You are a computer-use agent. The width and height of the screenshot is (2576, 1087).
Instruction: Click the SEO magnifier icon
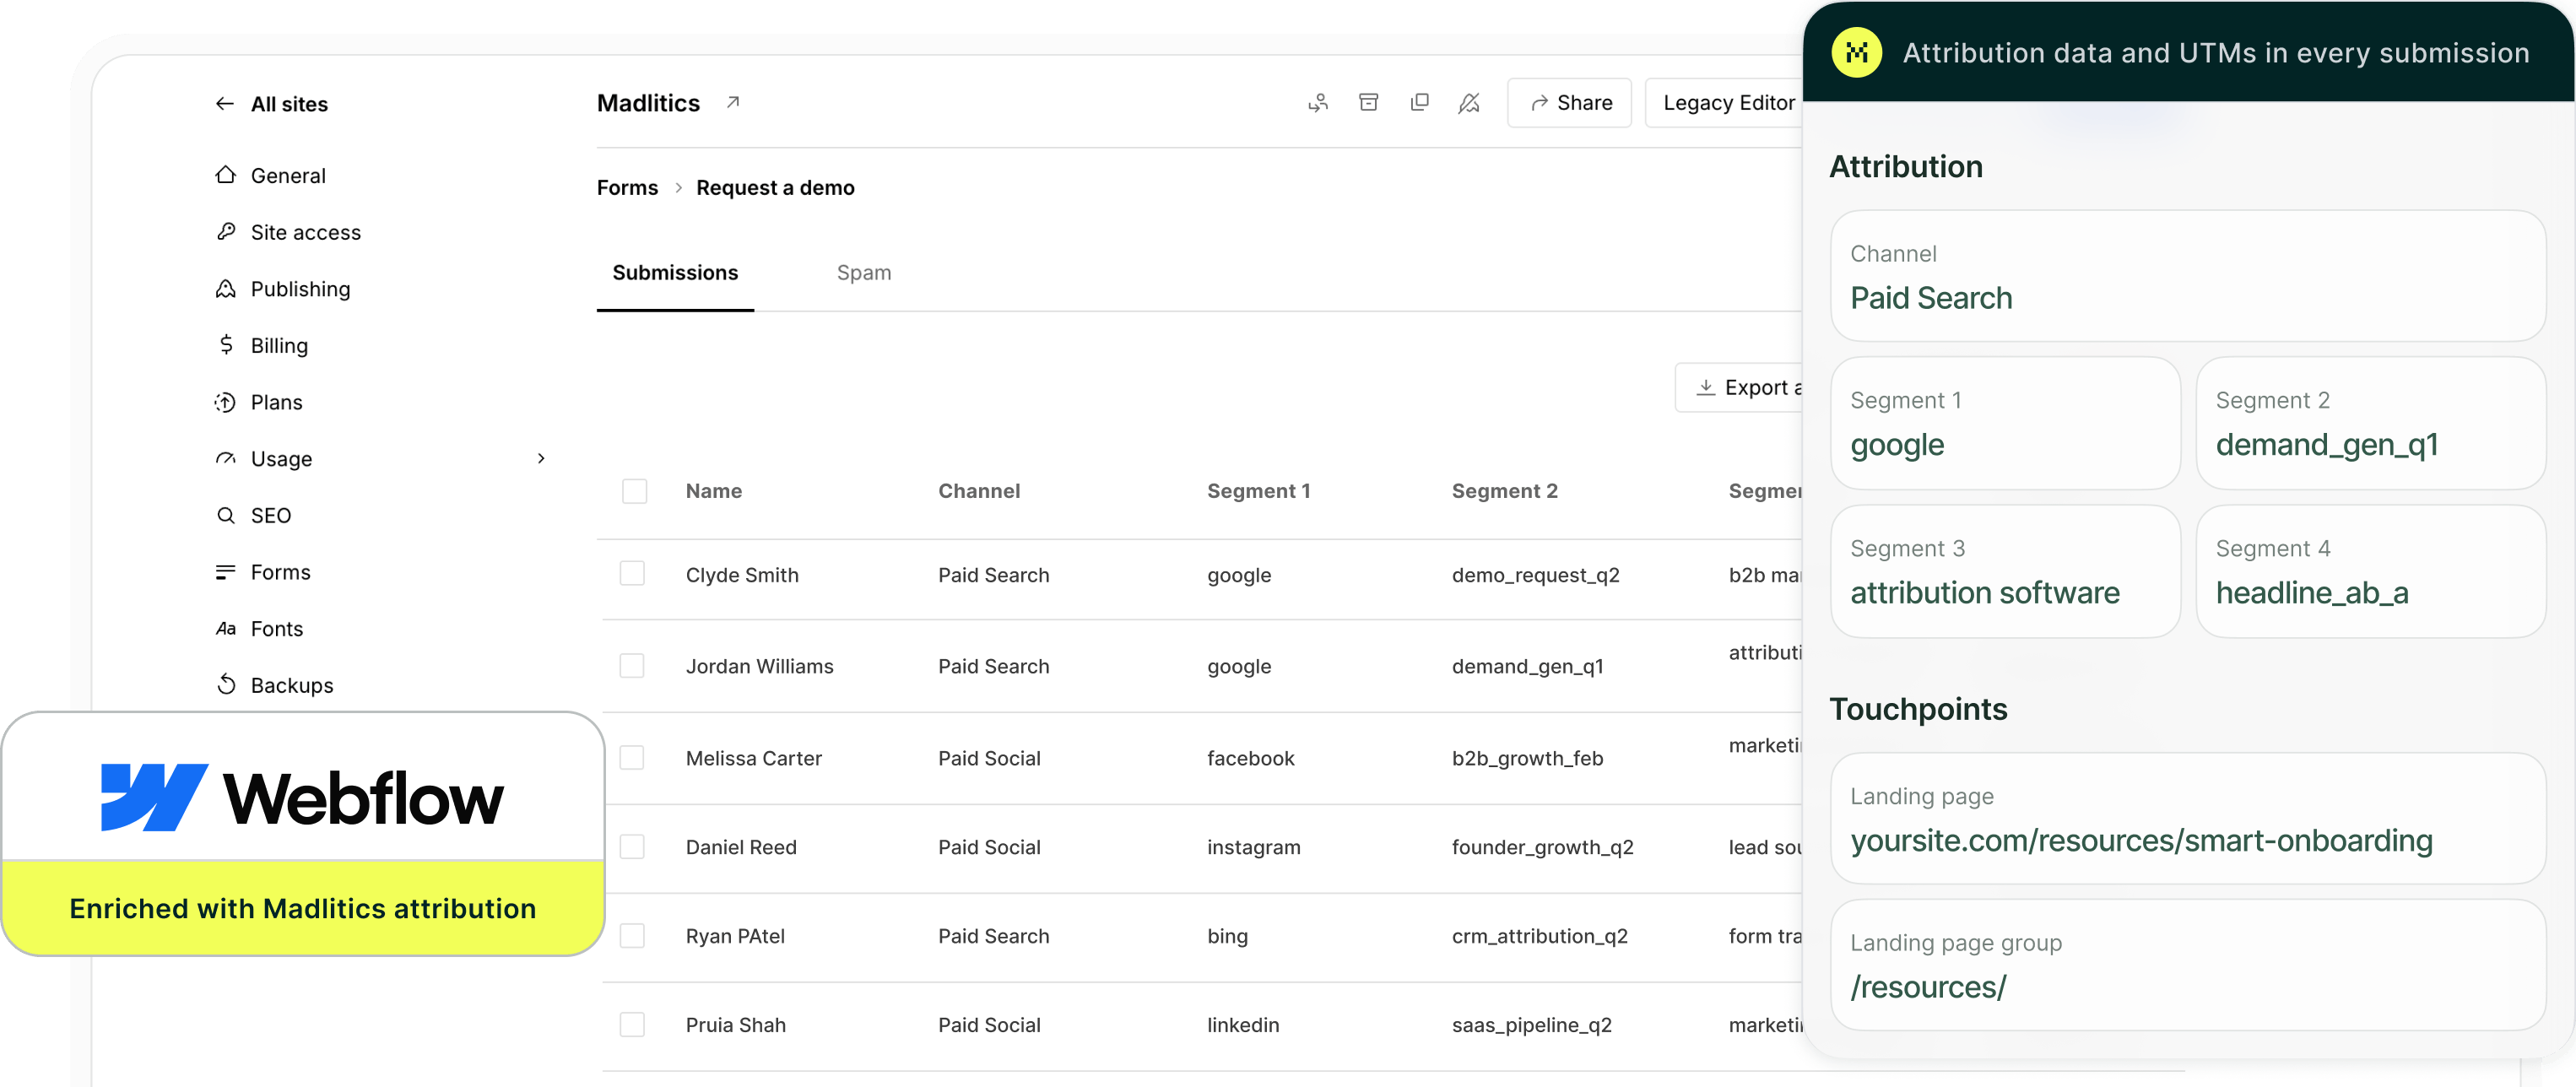coord(226,515)
